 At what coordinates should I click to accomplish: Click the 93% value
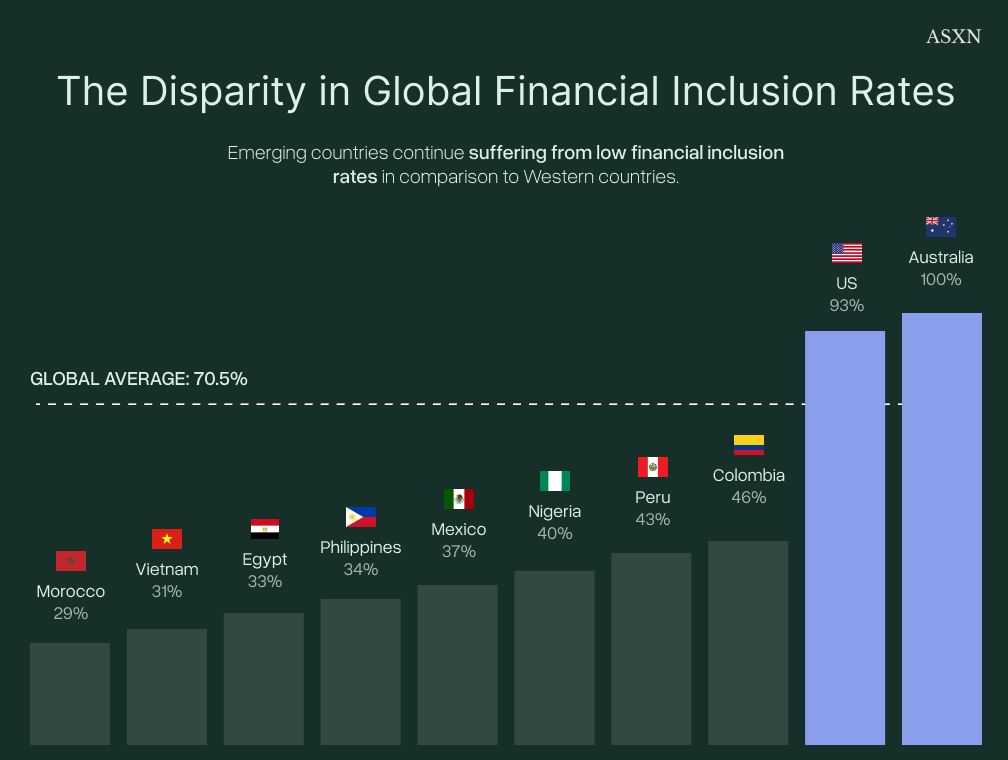tap(847, 305)
